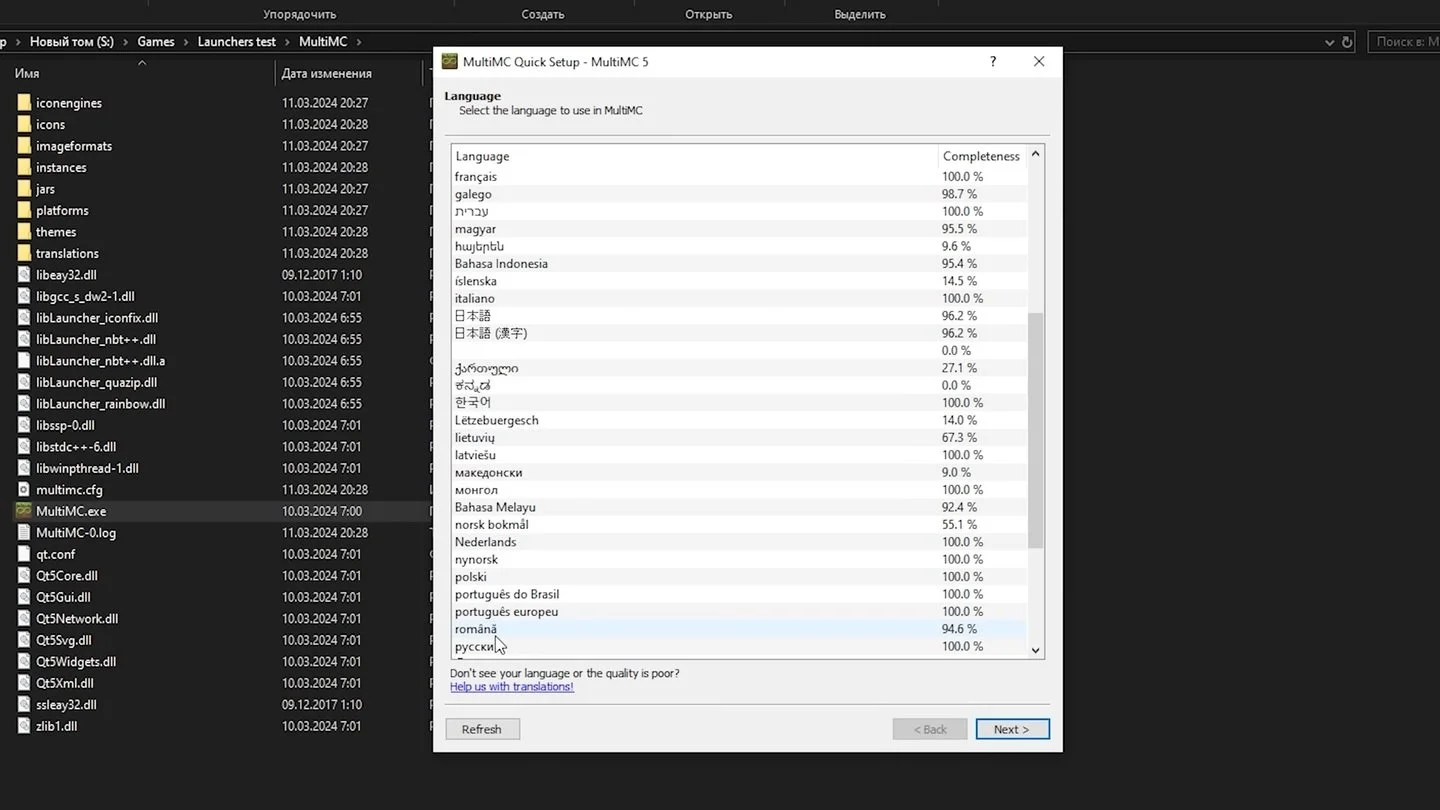Choose italiano as the language
The width and height of the screenshot is (1440, 810).
(x=739, y=298)
